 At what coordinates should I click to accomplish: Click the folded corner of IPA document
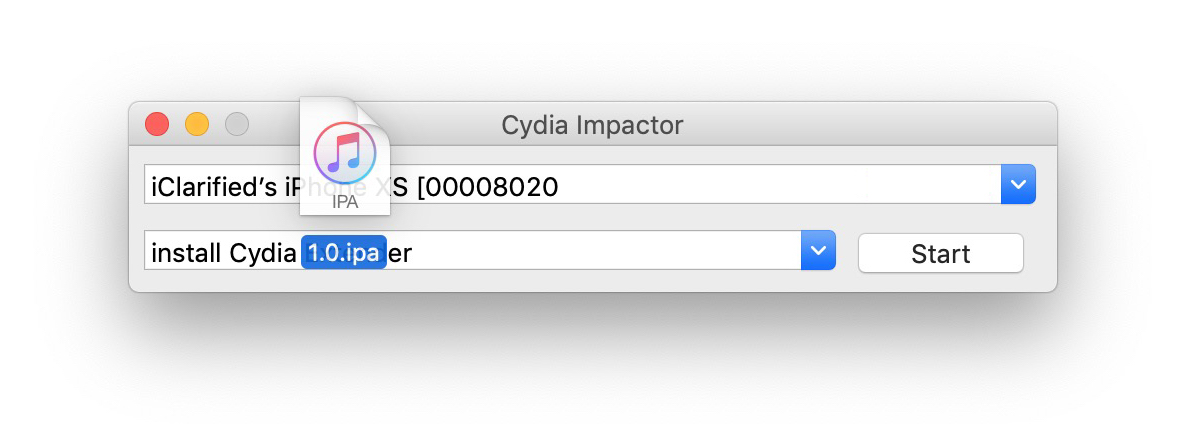click(372, 113)
